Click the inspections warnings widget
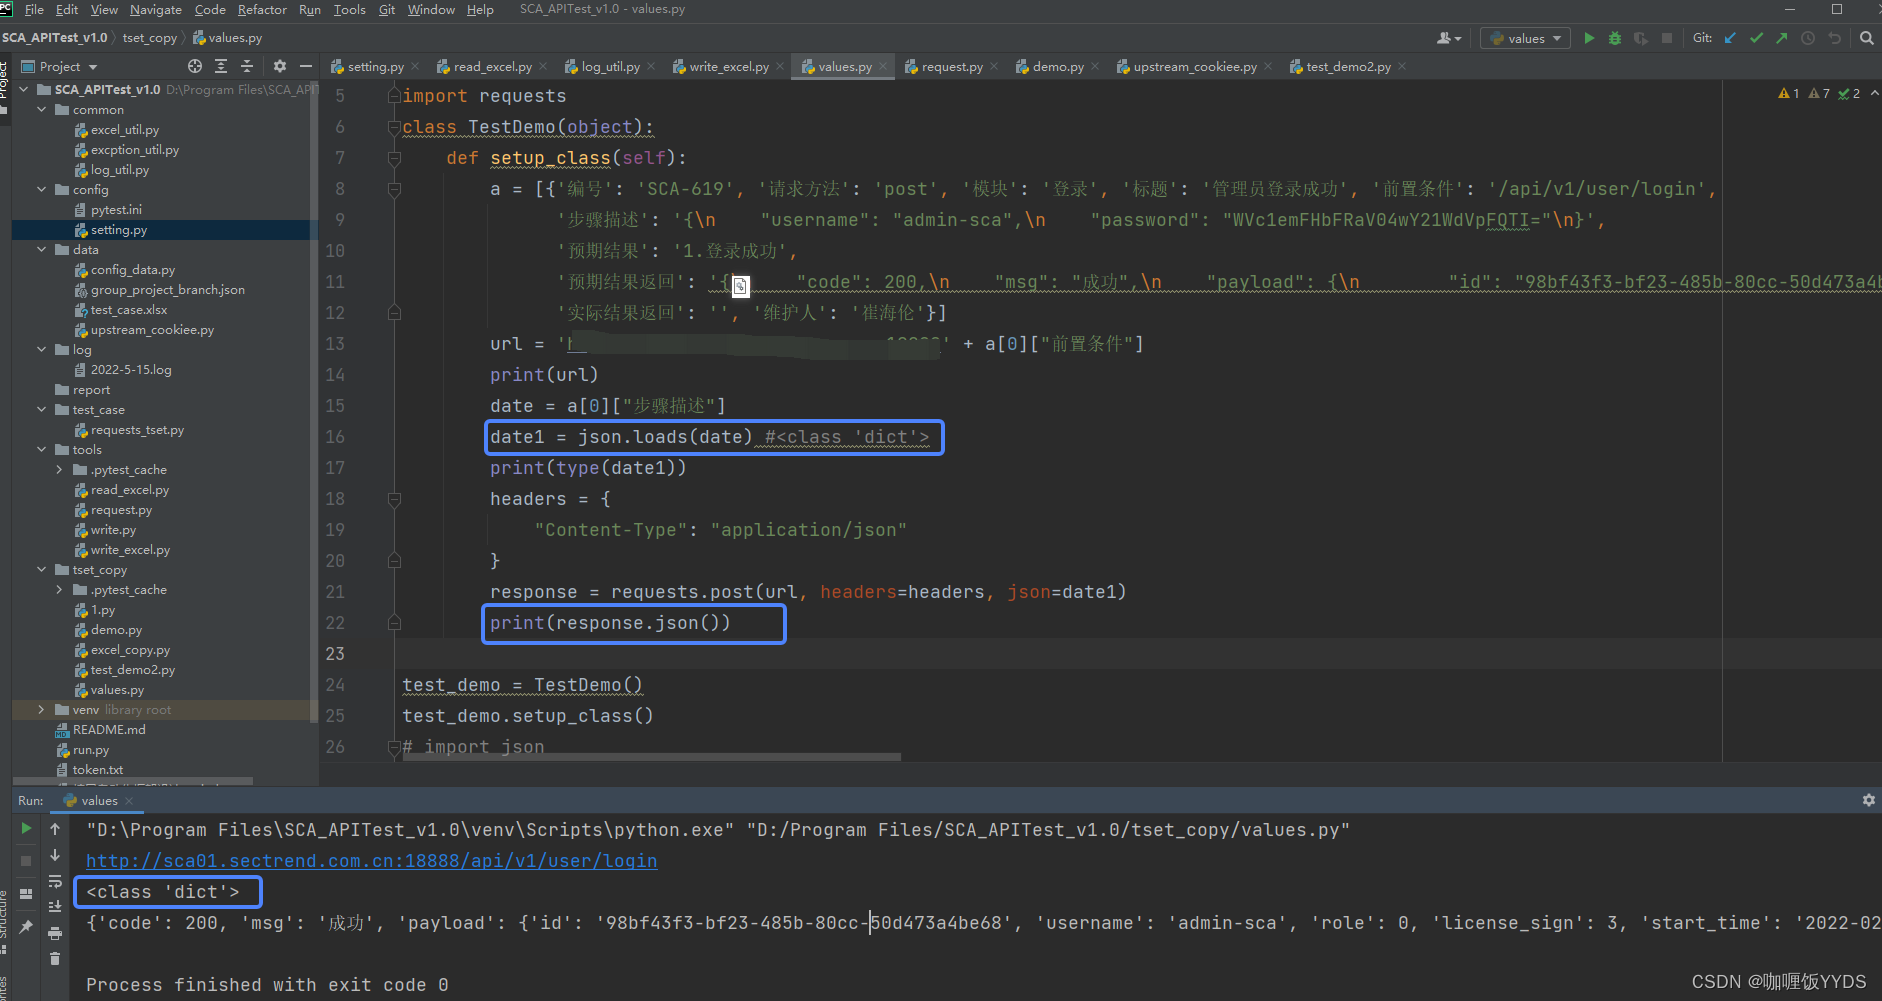 (x=1819, y=93)
